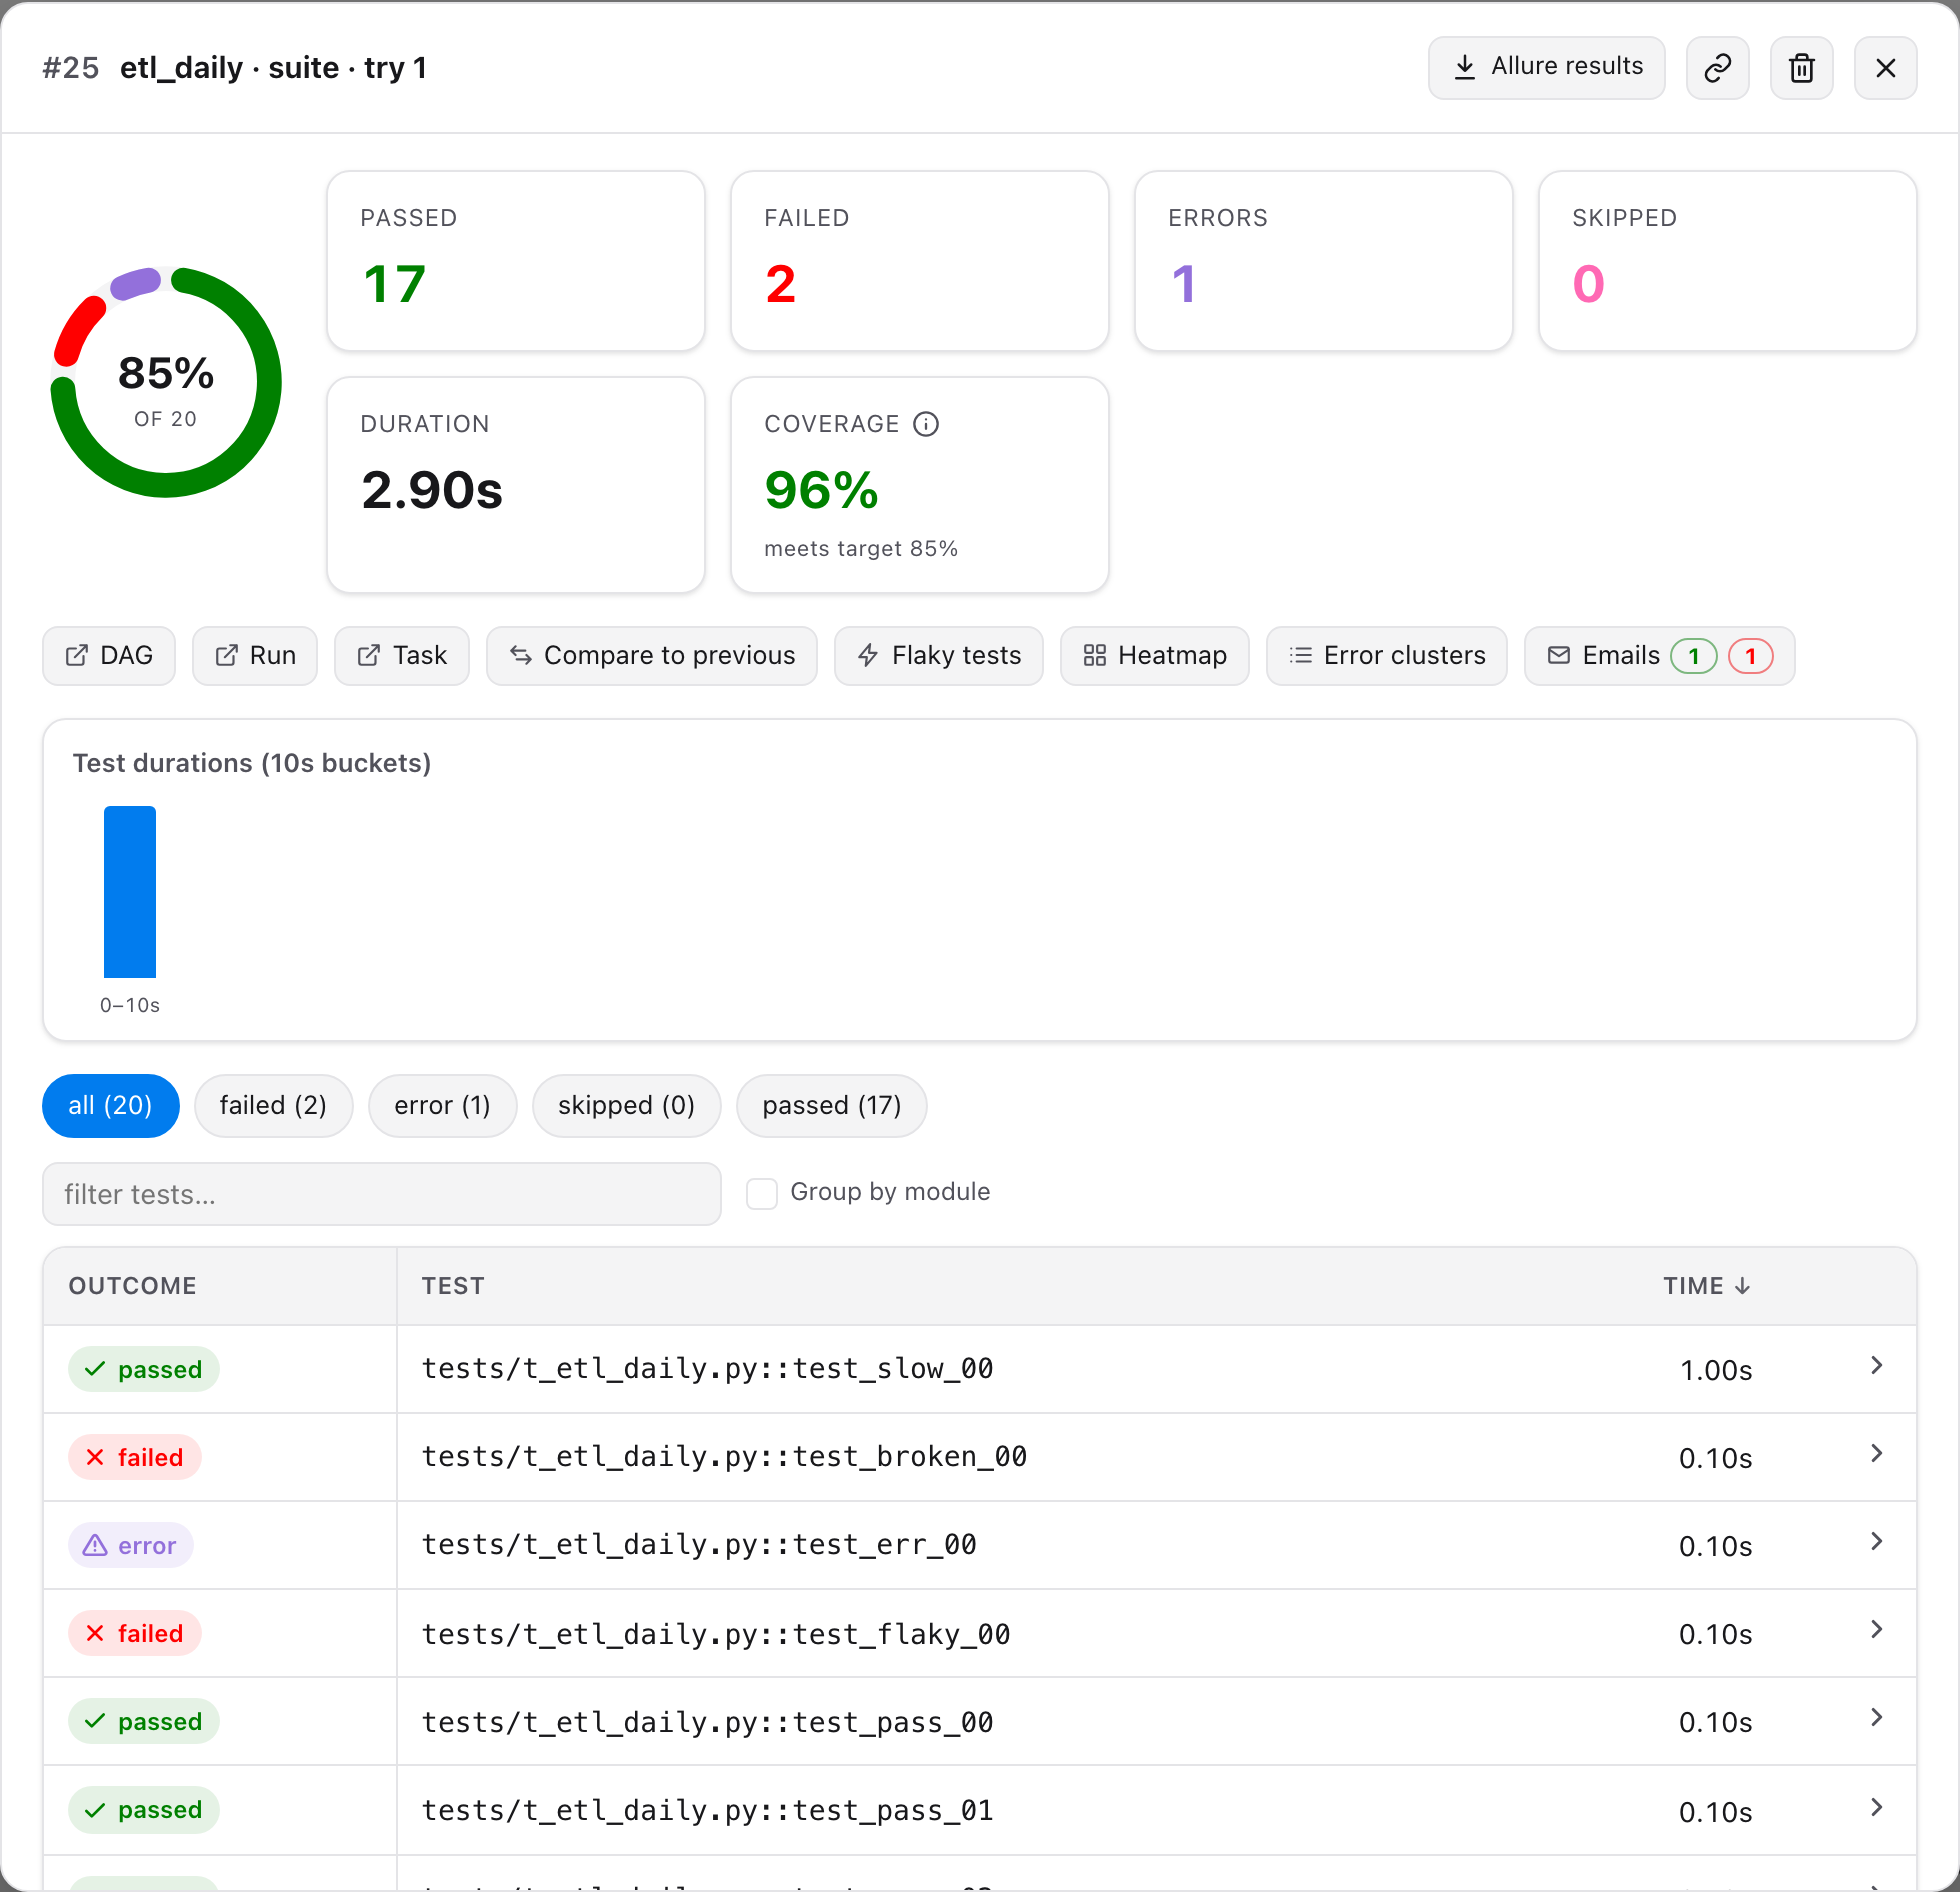Copy link with the chain icon
The height and width of the screenshot is (1892, 1960).
coord(1717,68)
